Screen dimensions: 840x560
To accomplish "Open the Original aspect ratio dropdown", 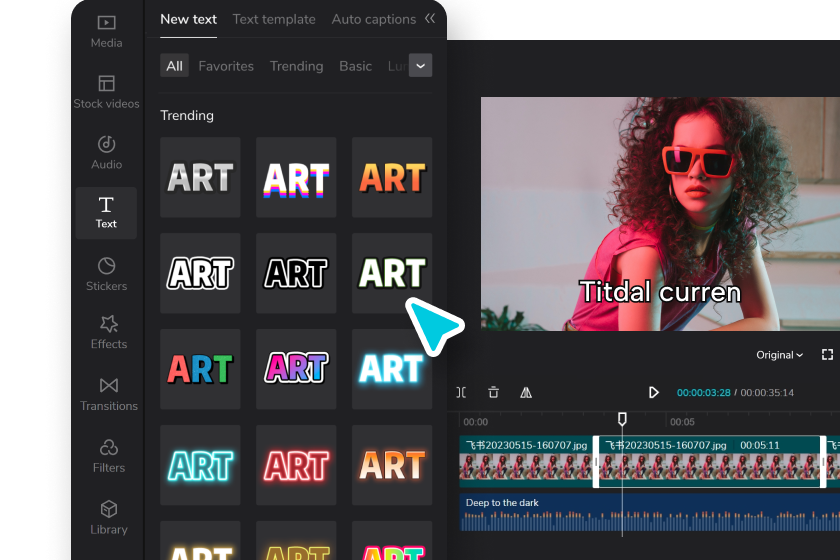I will (779, 355).
